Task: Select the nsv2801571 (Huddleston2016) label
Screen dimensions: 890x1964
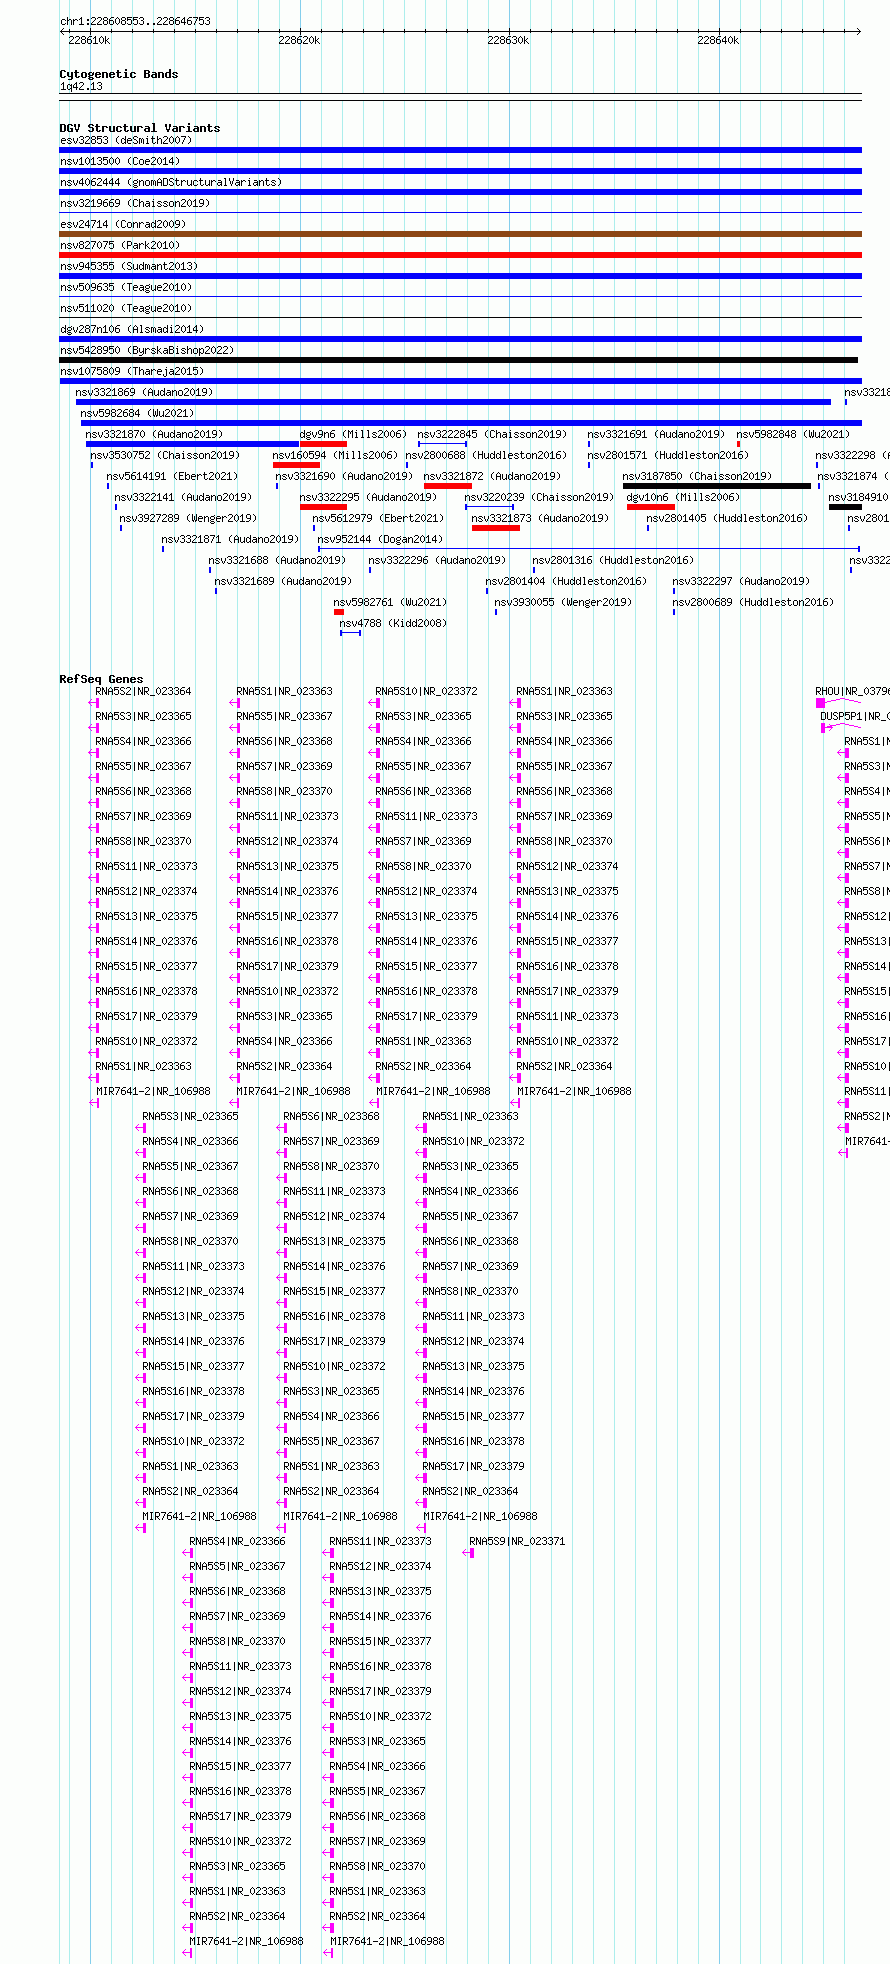Action: pos(668,455)
